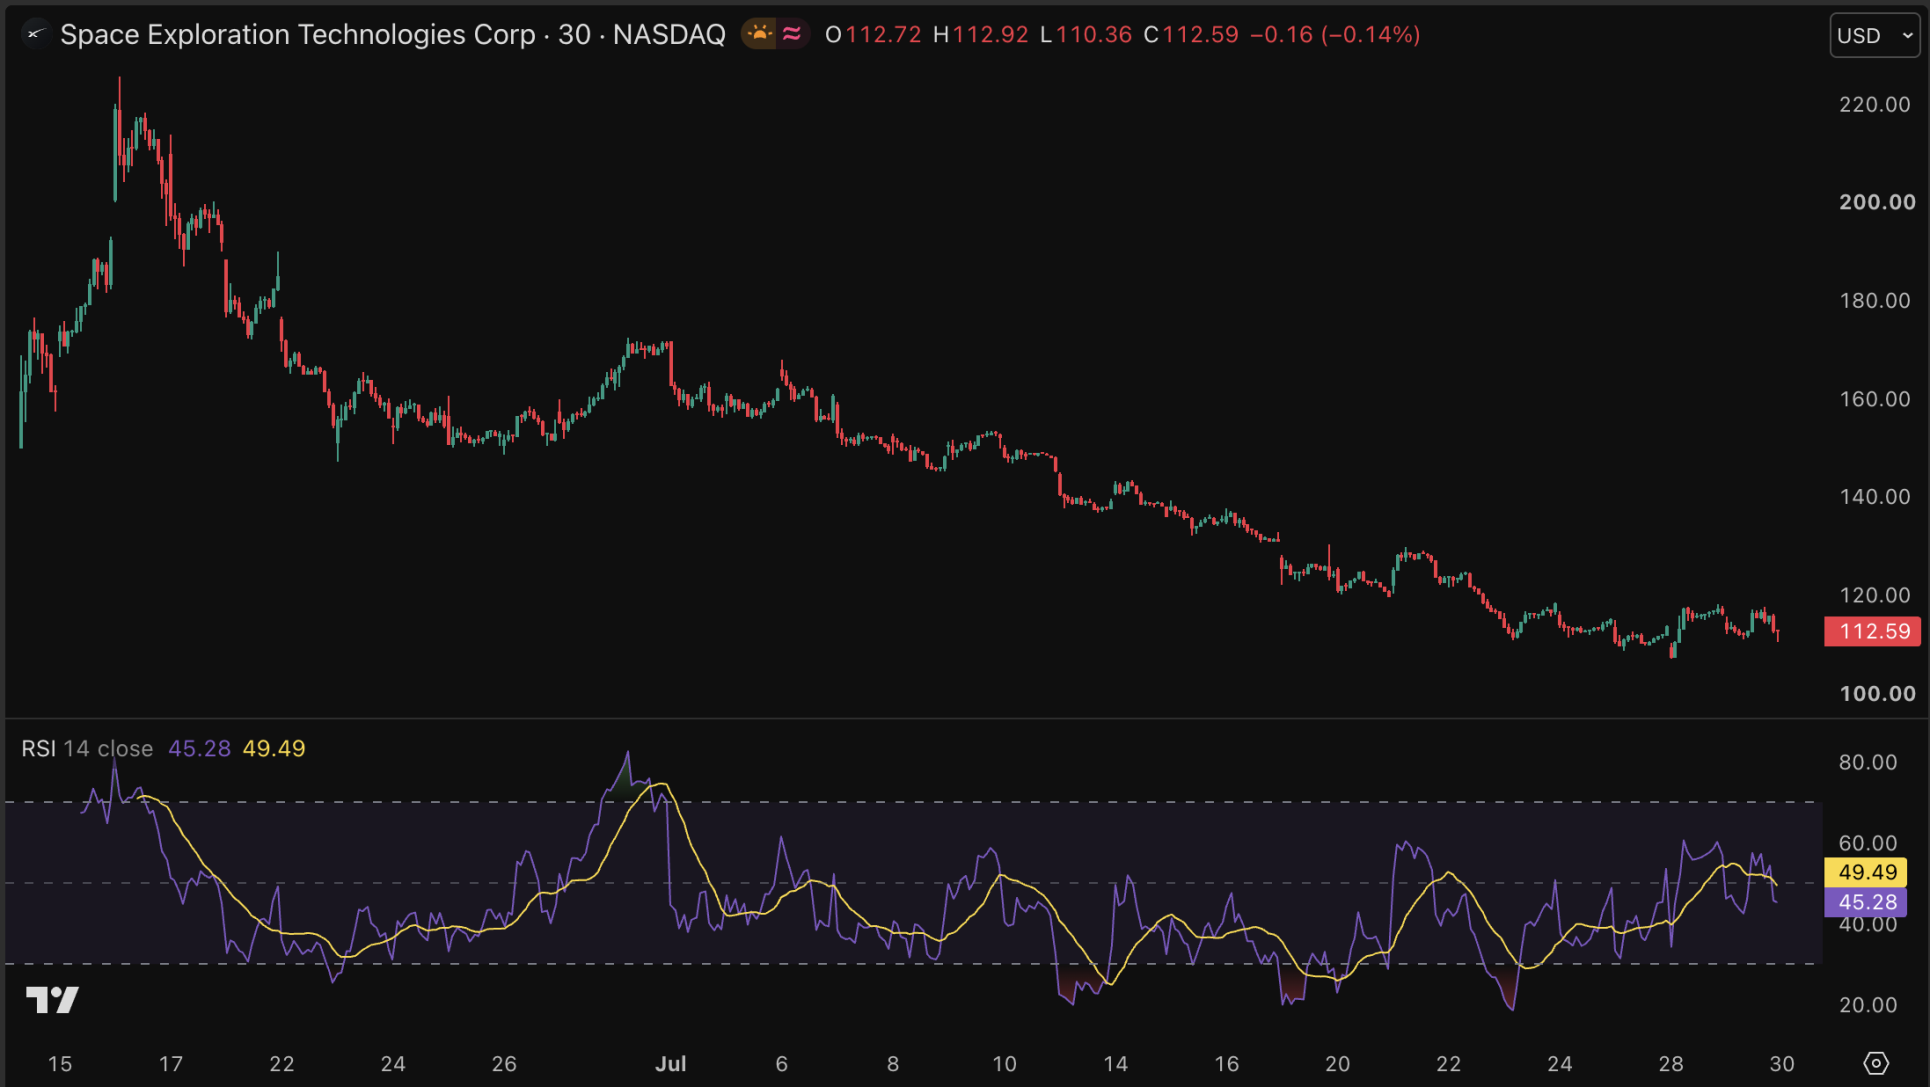Click the Space Exploration Technologies Corp title
The image size is (1930, 1087).
[298, 35]
